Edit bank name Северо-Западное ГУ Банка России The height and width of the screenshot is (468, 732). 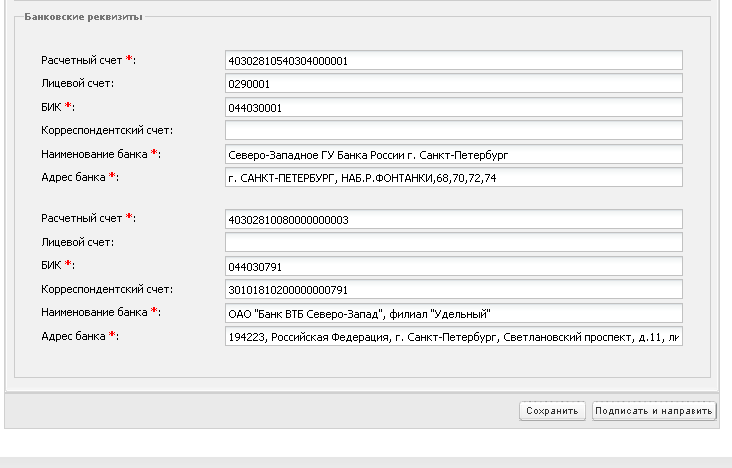coord(454,155)
